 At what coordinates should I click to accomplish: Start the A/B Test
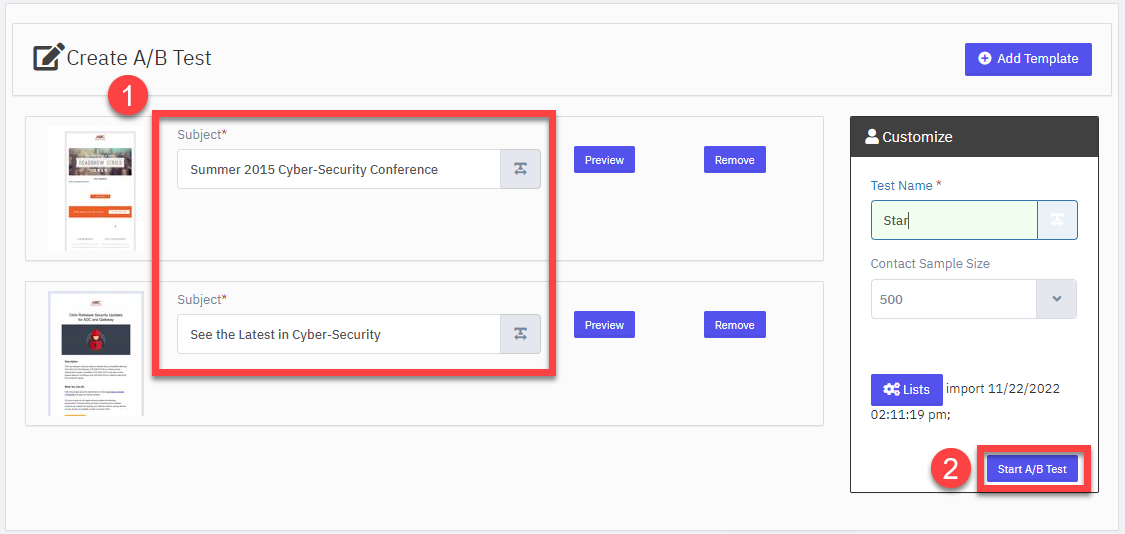[1032, 469]
